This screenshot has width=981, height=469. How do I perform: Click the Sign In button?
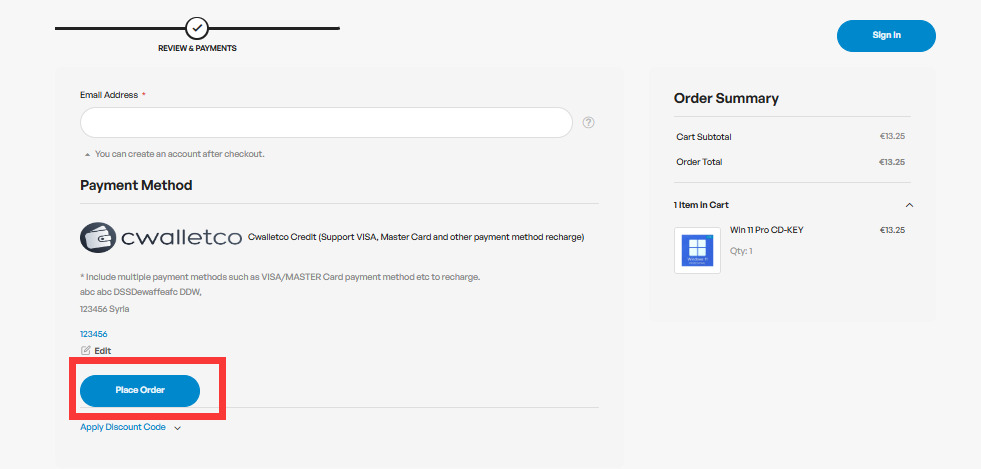[886, 35]
